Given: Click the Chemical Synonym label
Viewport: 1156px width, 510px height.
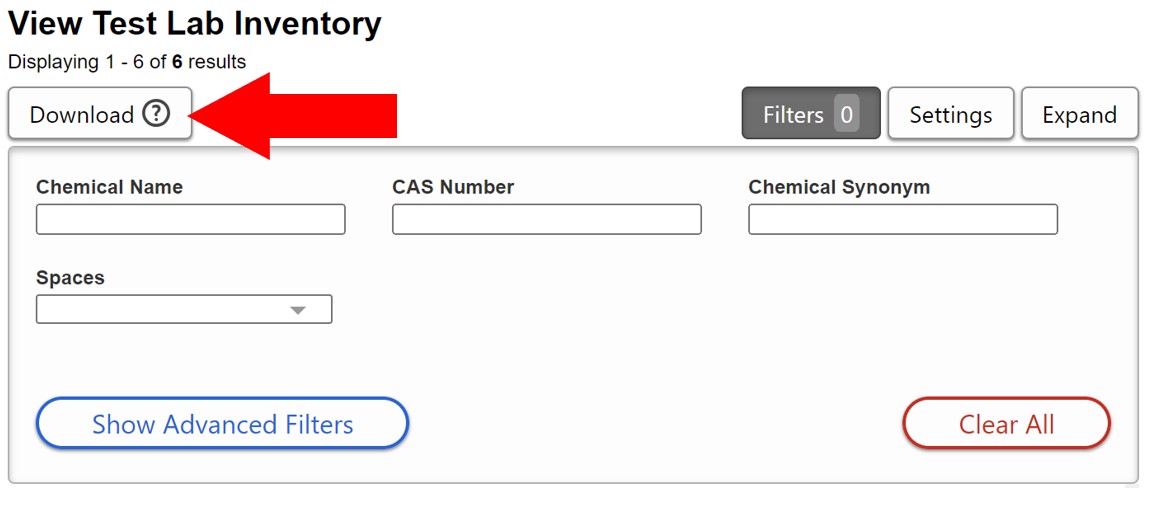Looking at the screenshot, I should click(x=839, y=187).
